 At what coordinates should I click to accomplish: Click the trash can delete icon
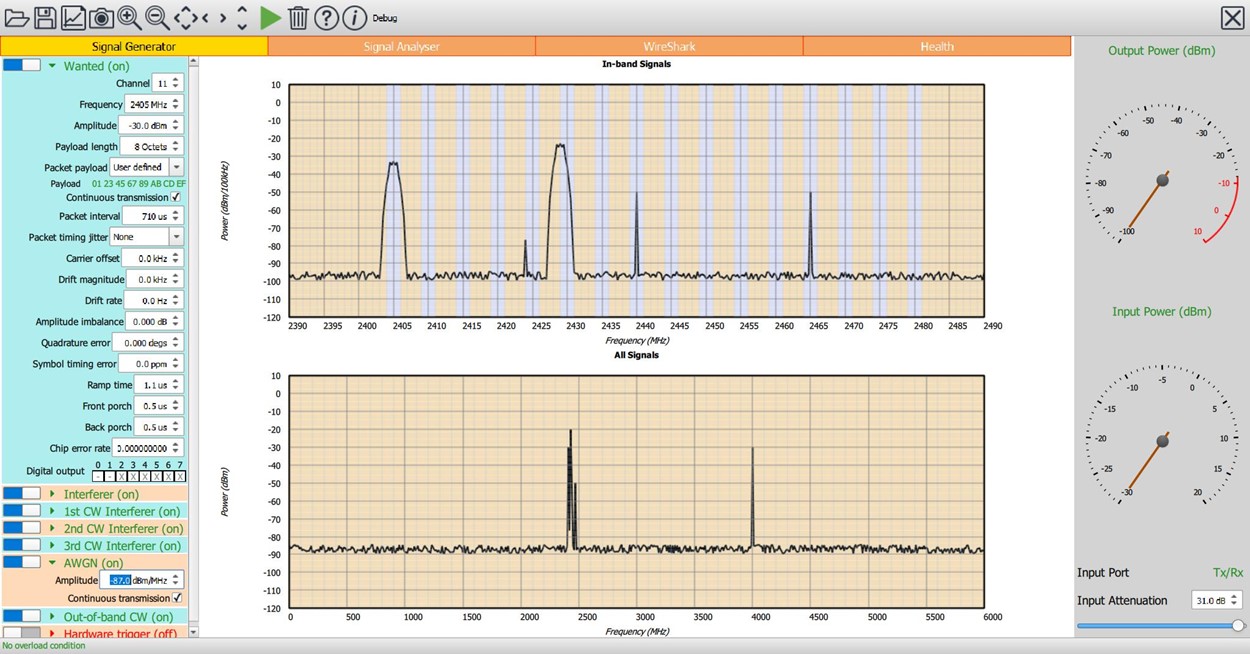pos(298,17)
